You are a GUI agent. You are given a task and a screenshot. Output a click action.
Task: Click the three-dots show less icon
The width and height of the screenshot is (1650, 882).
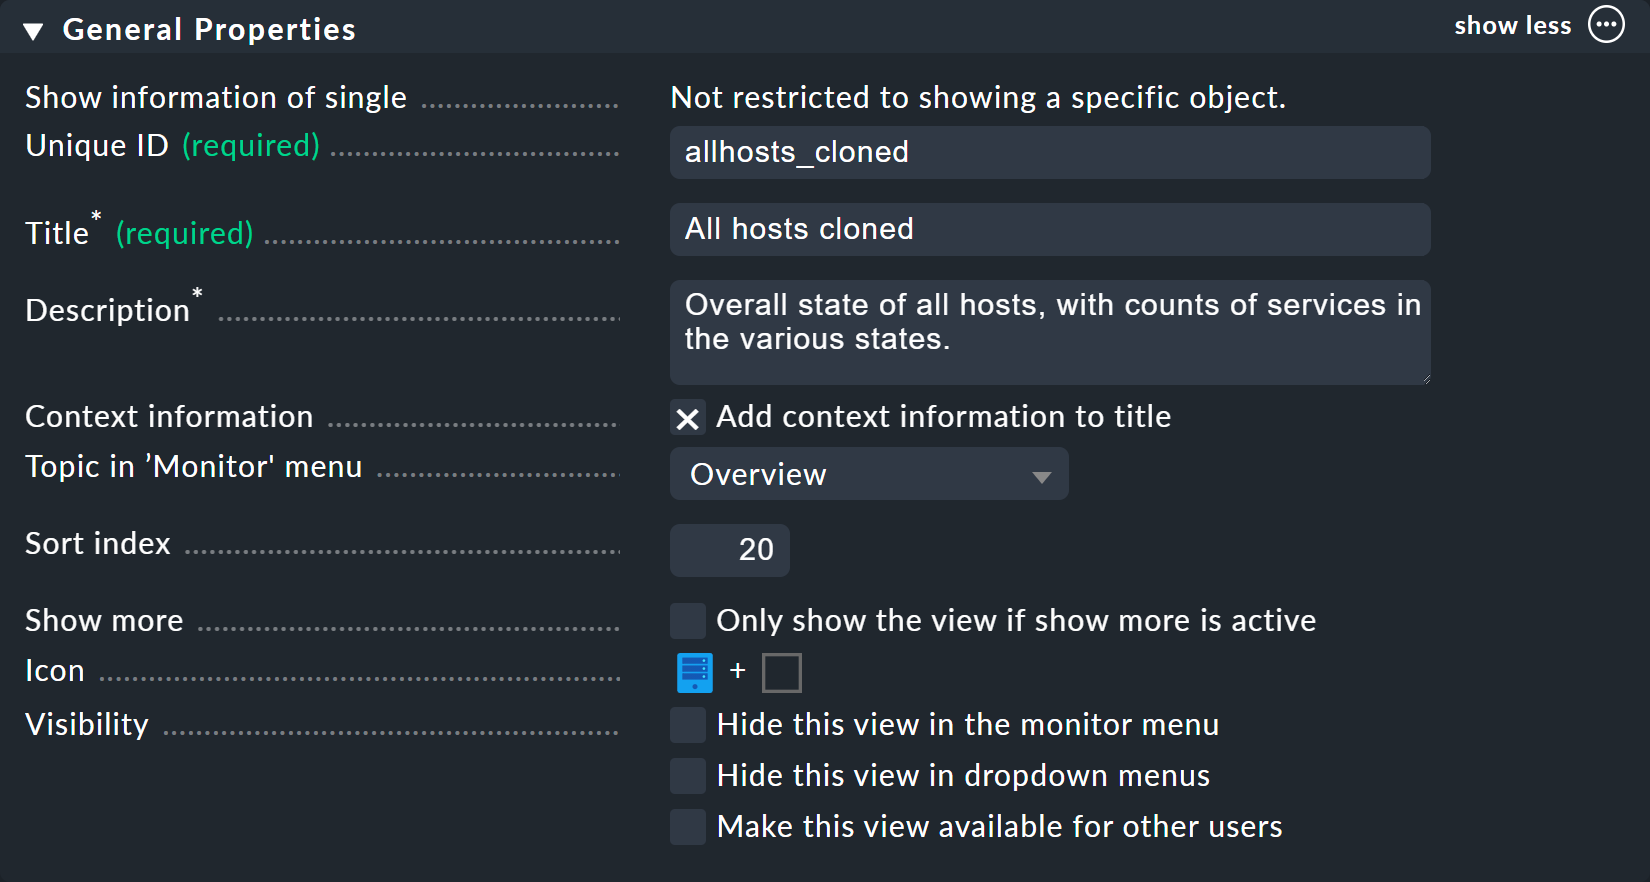click(1606, 25)
